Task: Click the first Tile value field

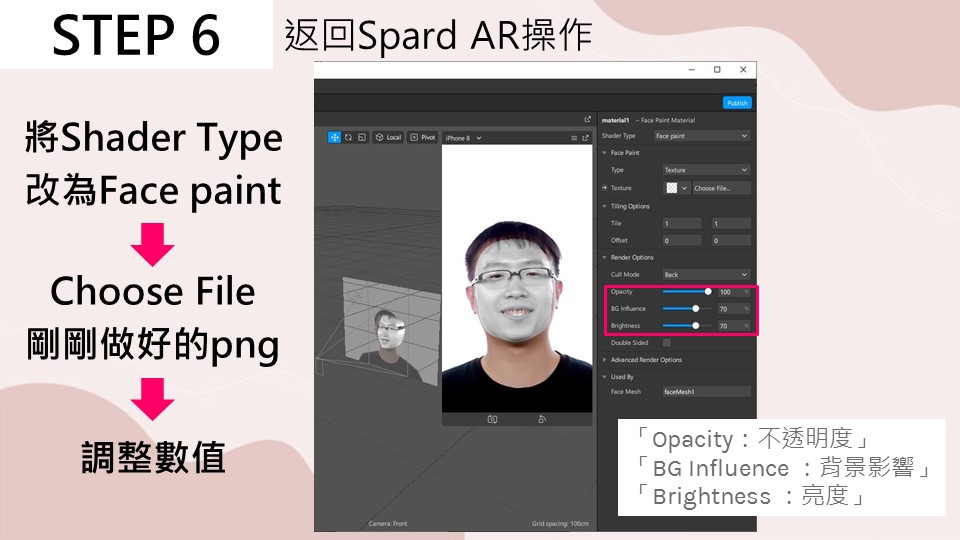Action: coord(682,223)
